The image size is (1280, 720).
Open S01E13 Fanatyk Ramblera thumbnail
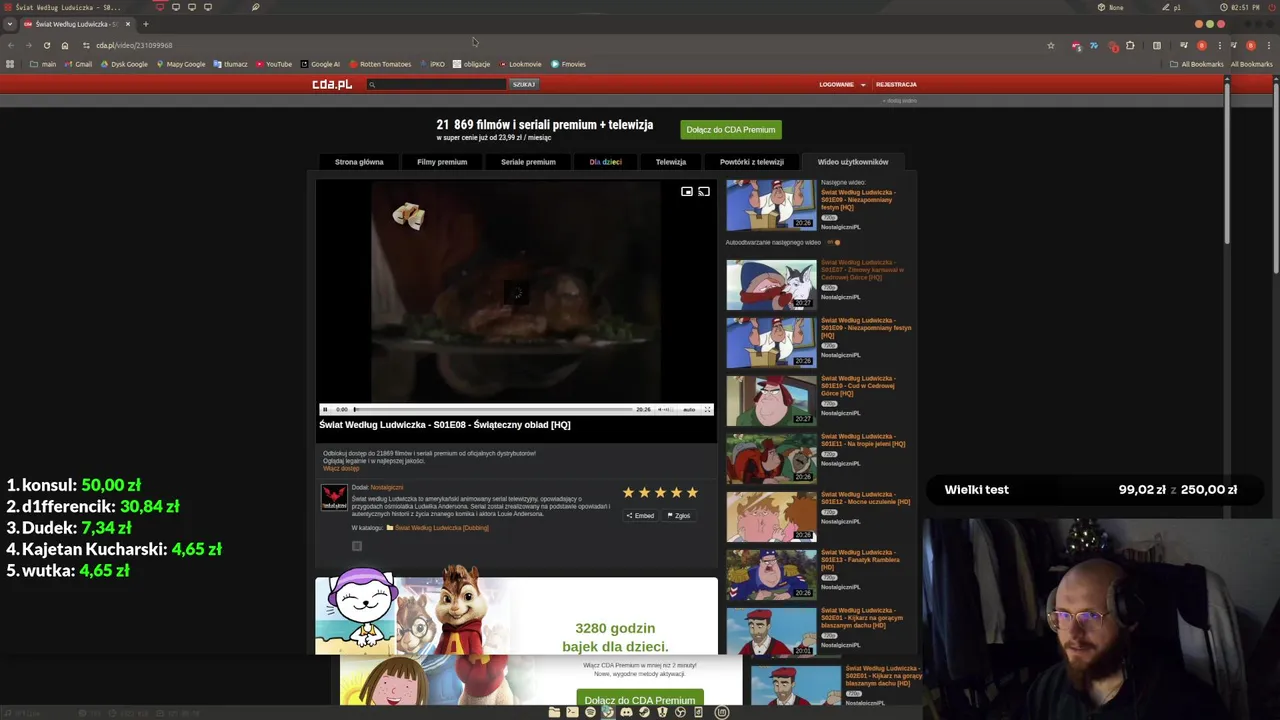(x=771, y=575)
